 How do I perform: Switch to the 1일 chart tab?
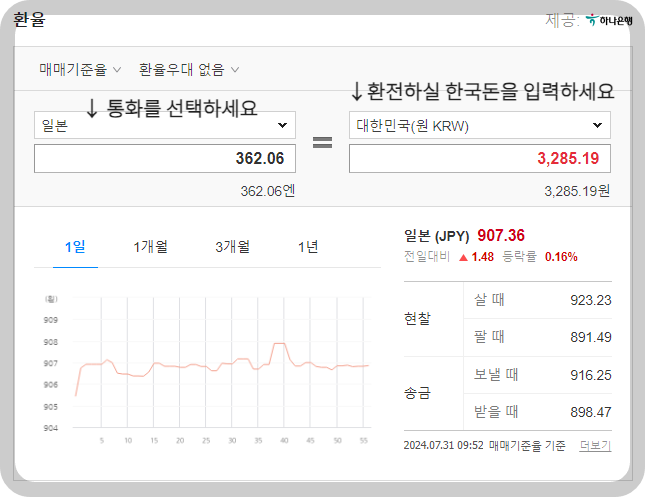click(x=75, y=247)
